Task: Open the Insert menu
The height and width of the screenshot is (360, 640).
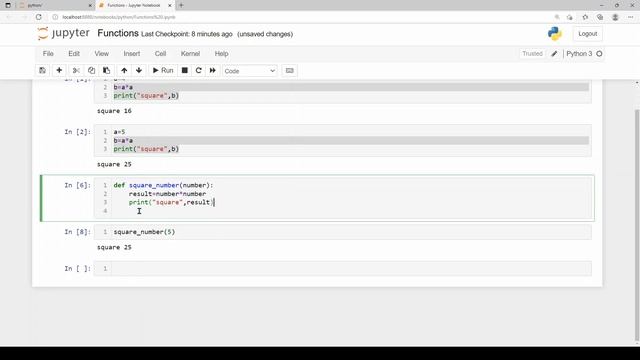Action: pyautogui.click(x=132, y=53)
